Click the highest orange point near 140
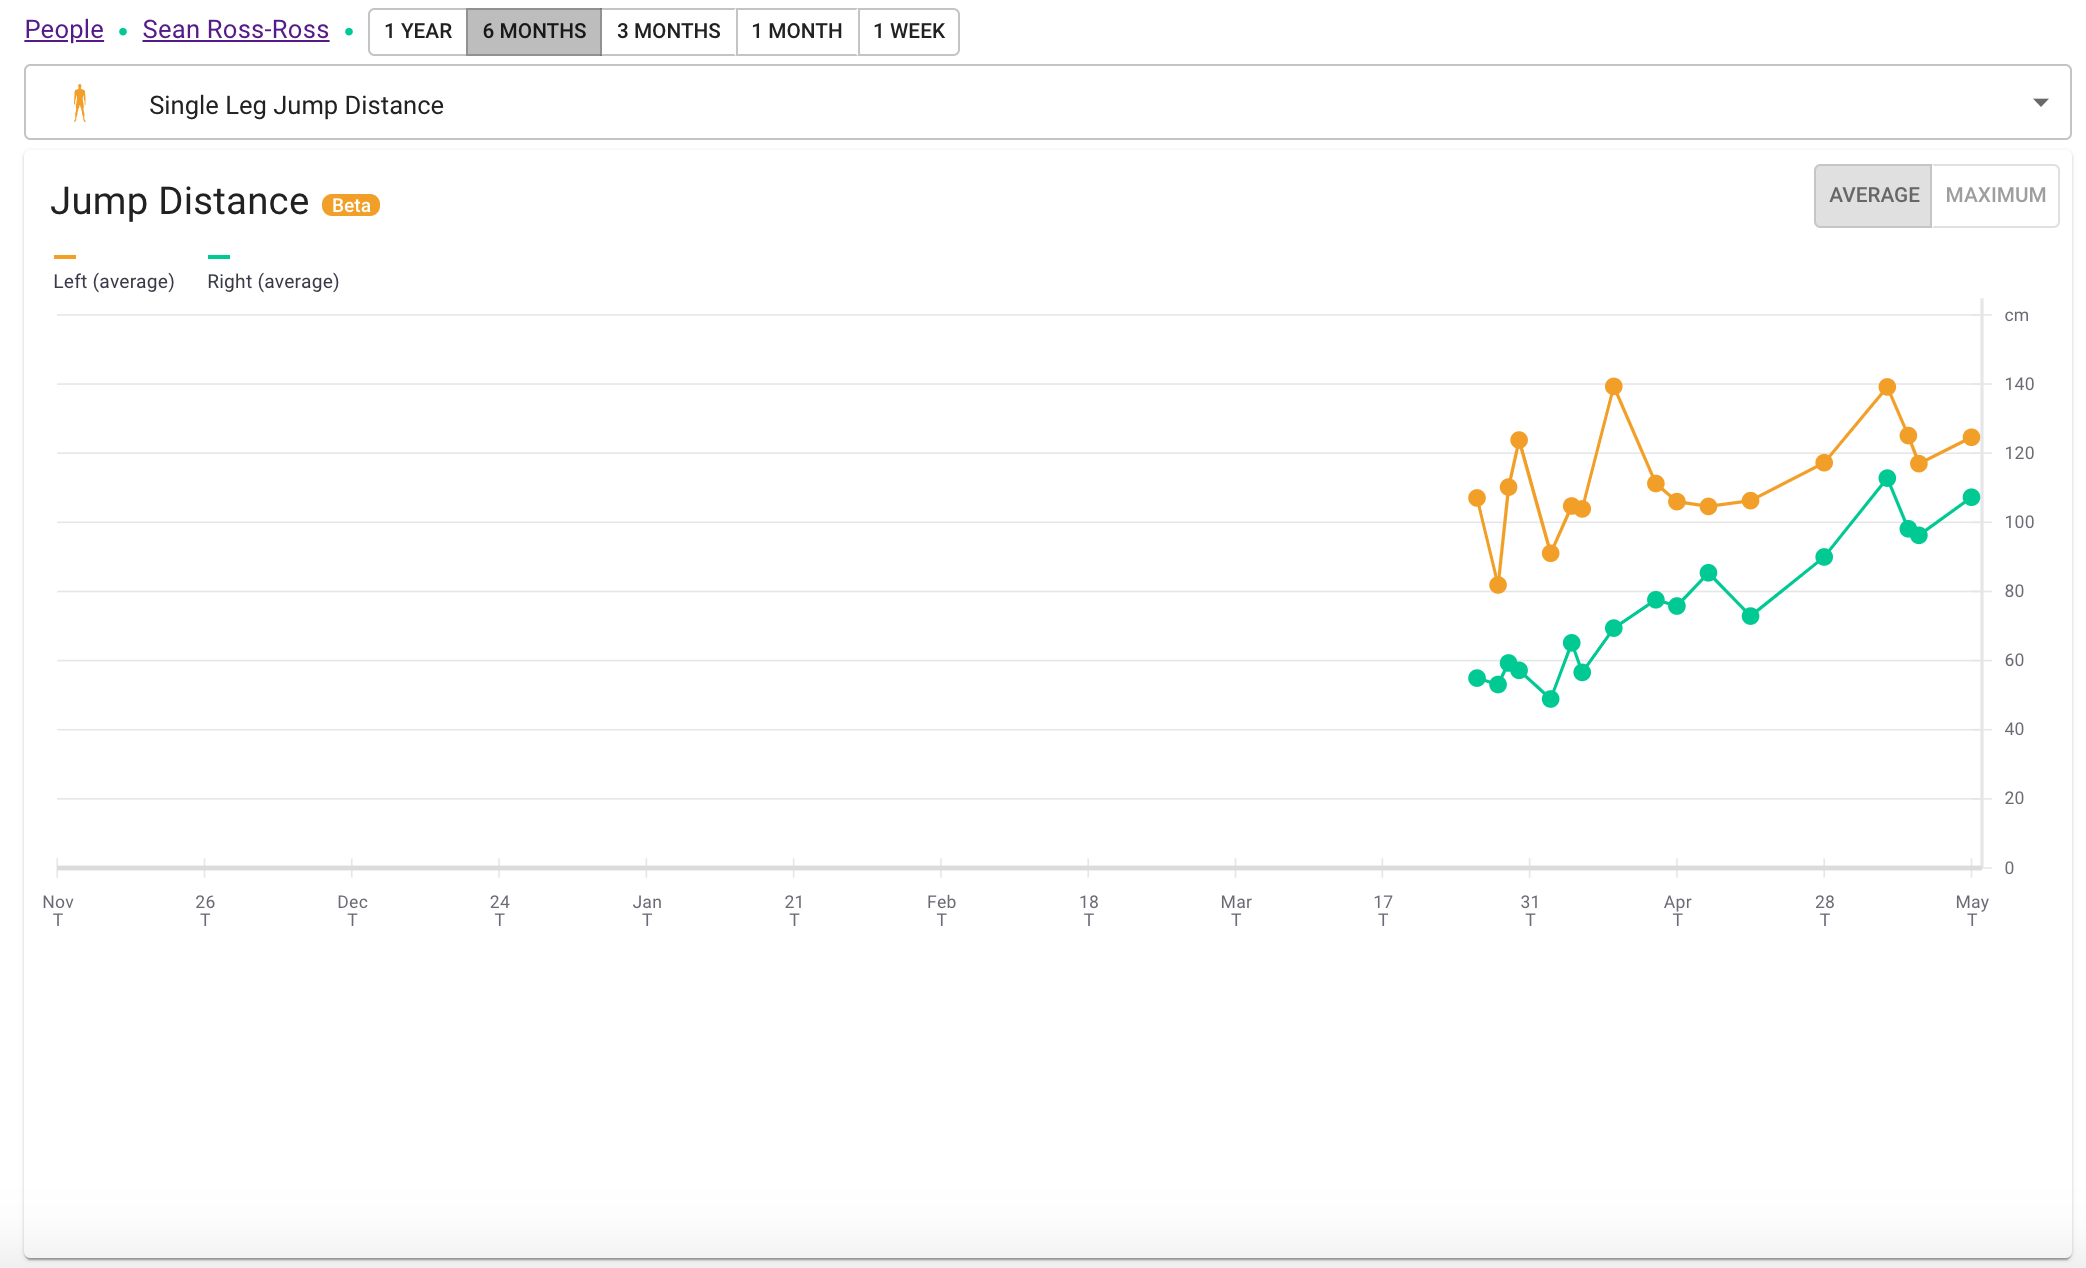The image size is (2086, 1268). point(1613,386)
